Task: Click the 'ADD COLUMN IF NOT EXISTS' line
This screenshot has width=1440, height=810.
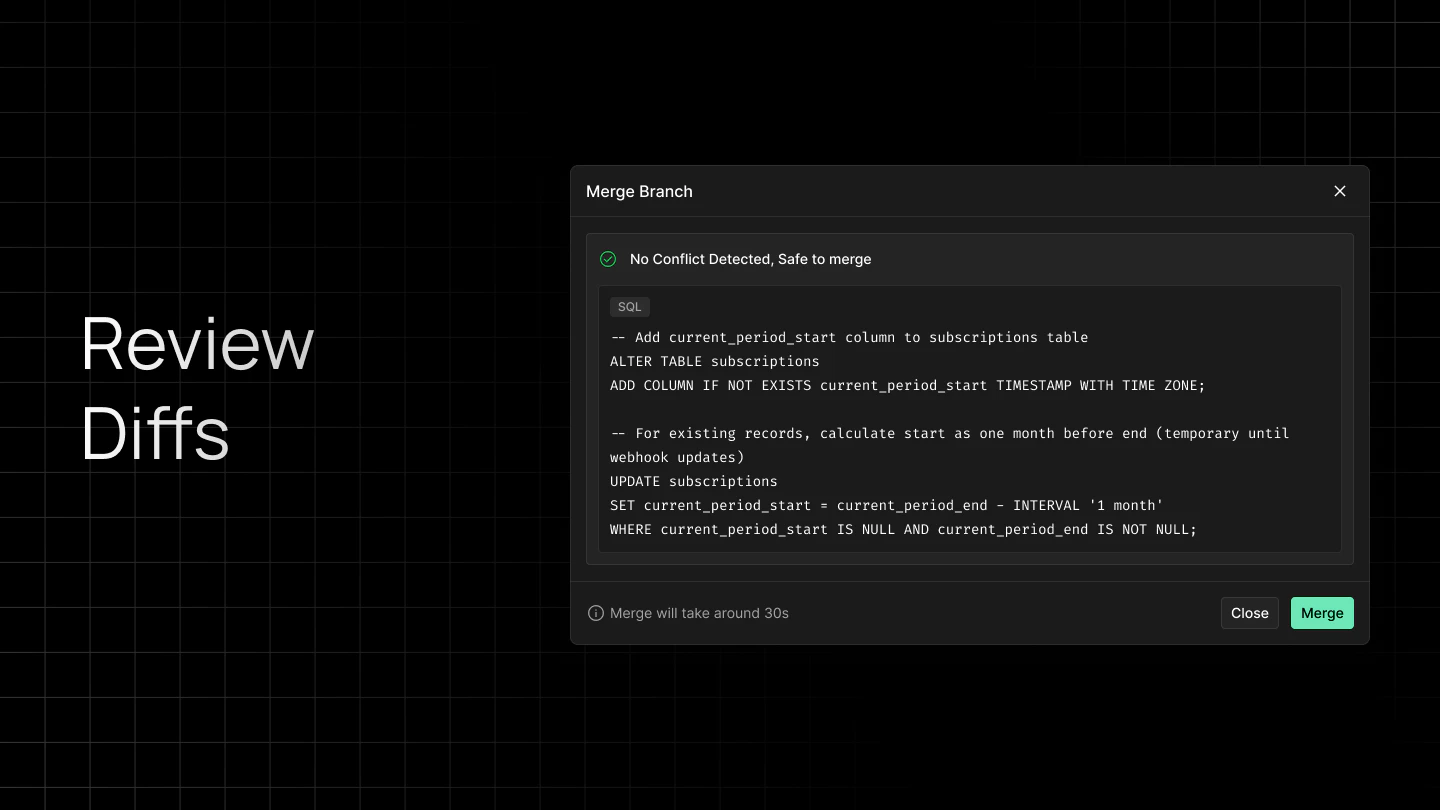Action: 908,385
